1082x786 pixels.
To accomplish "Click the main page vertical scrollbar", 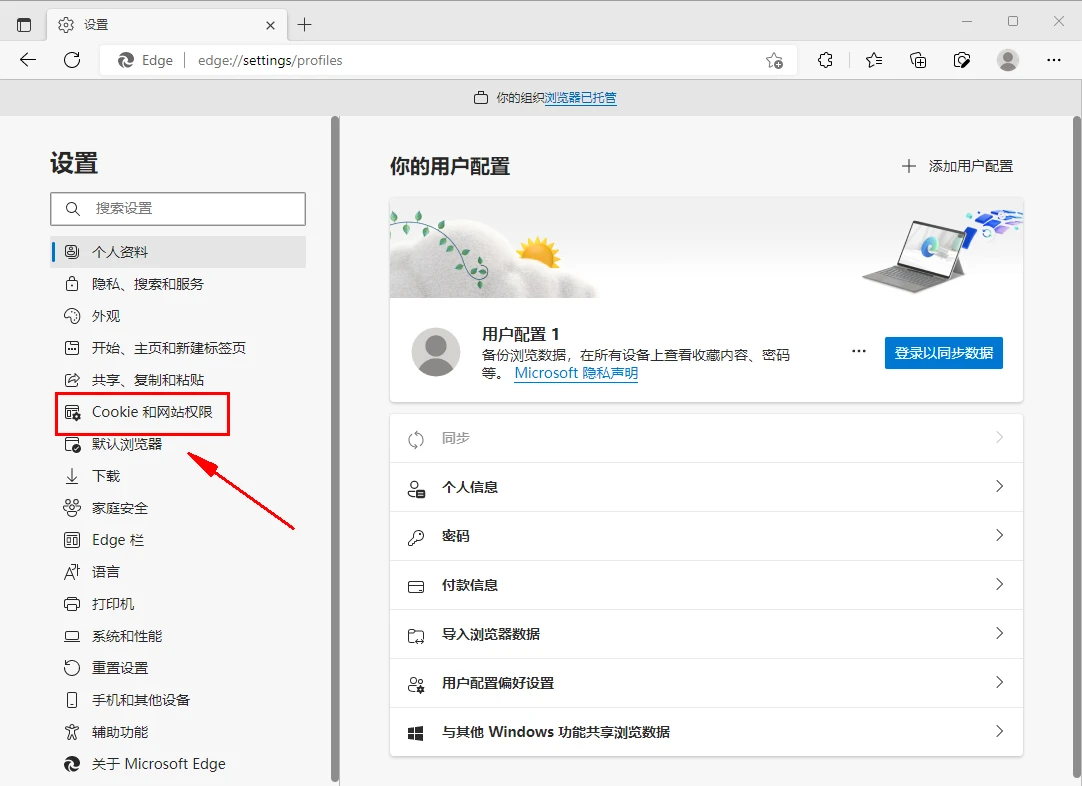I will pyautogui.click(x=1076, y=449).
